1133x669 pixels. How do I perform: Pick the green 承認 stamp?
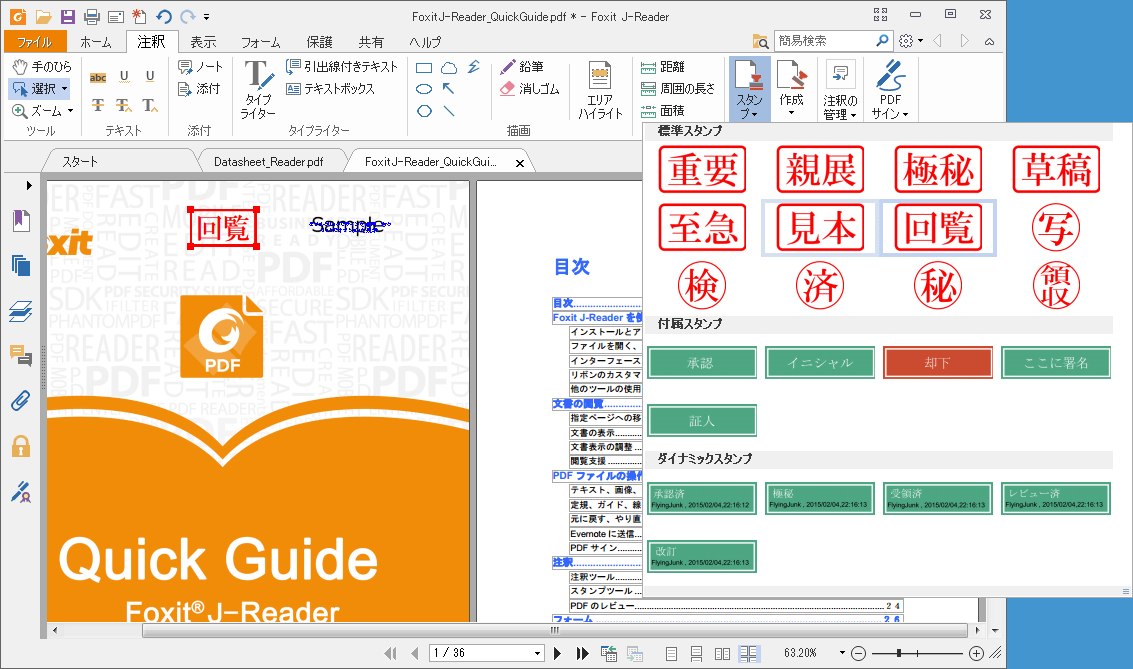pos(702,363)
